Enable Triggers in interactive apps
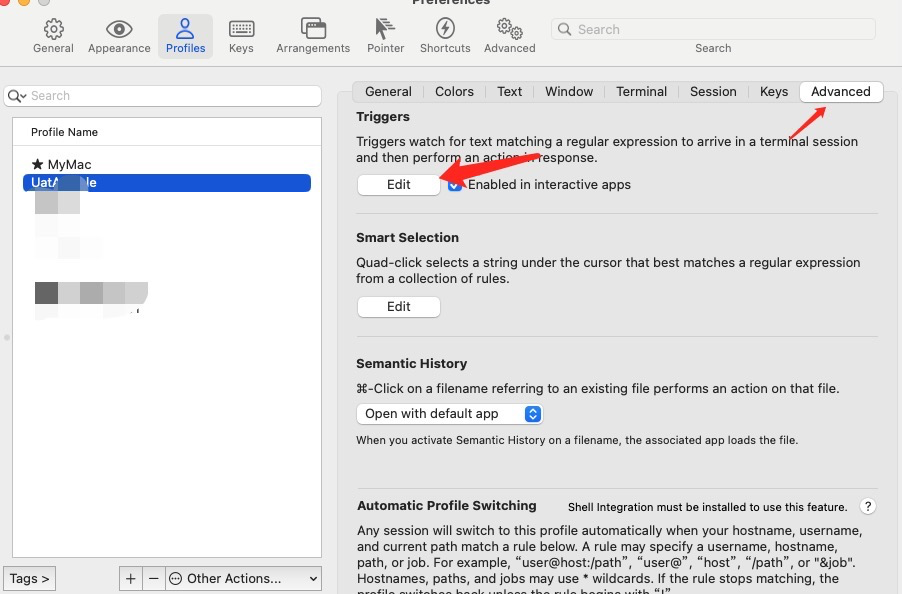The width and height of the screenshot is (902, 594). click(x=455, y=184)
